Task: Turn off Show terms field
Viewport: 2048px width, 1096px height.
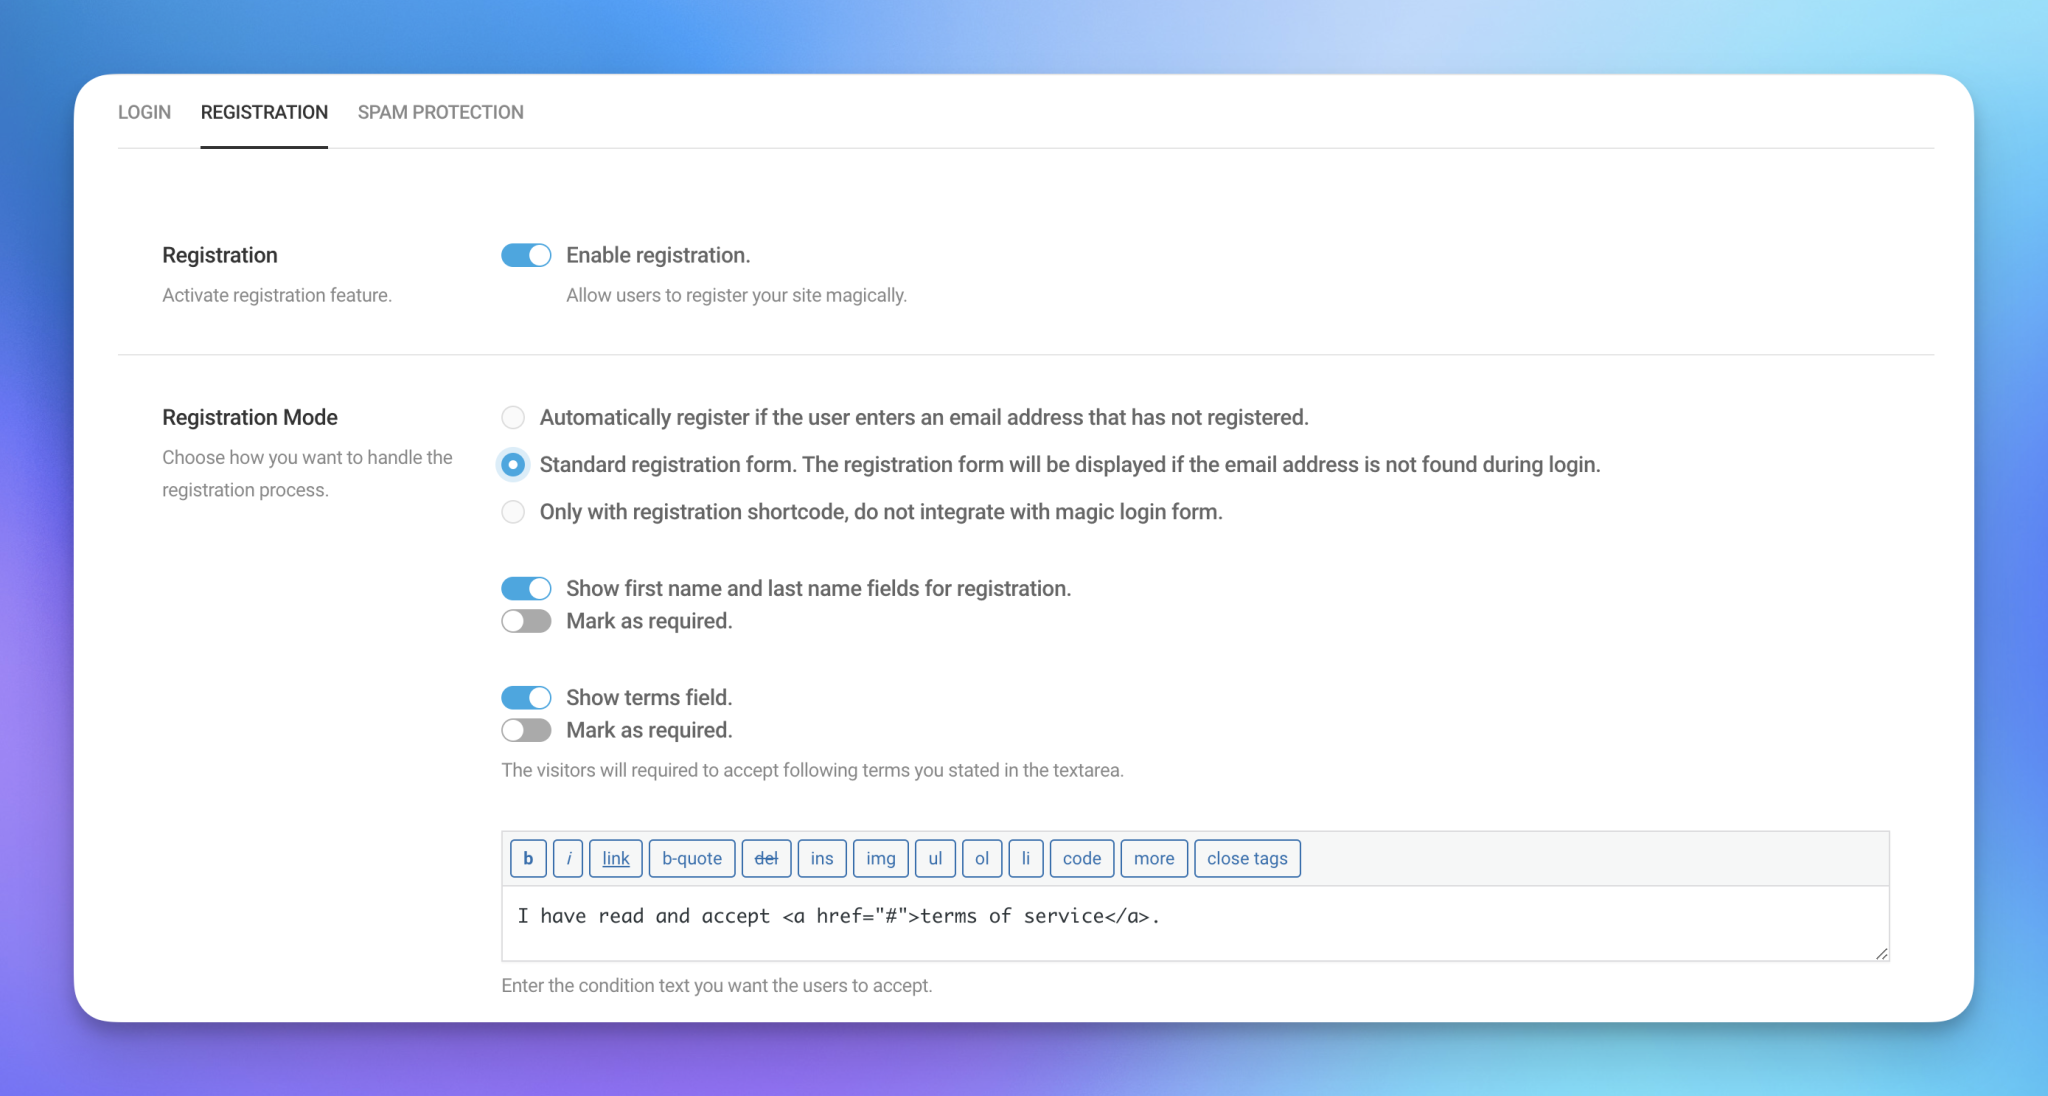Action: [x=526, y=697]
